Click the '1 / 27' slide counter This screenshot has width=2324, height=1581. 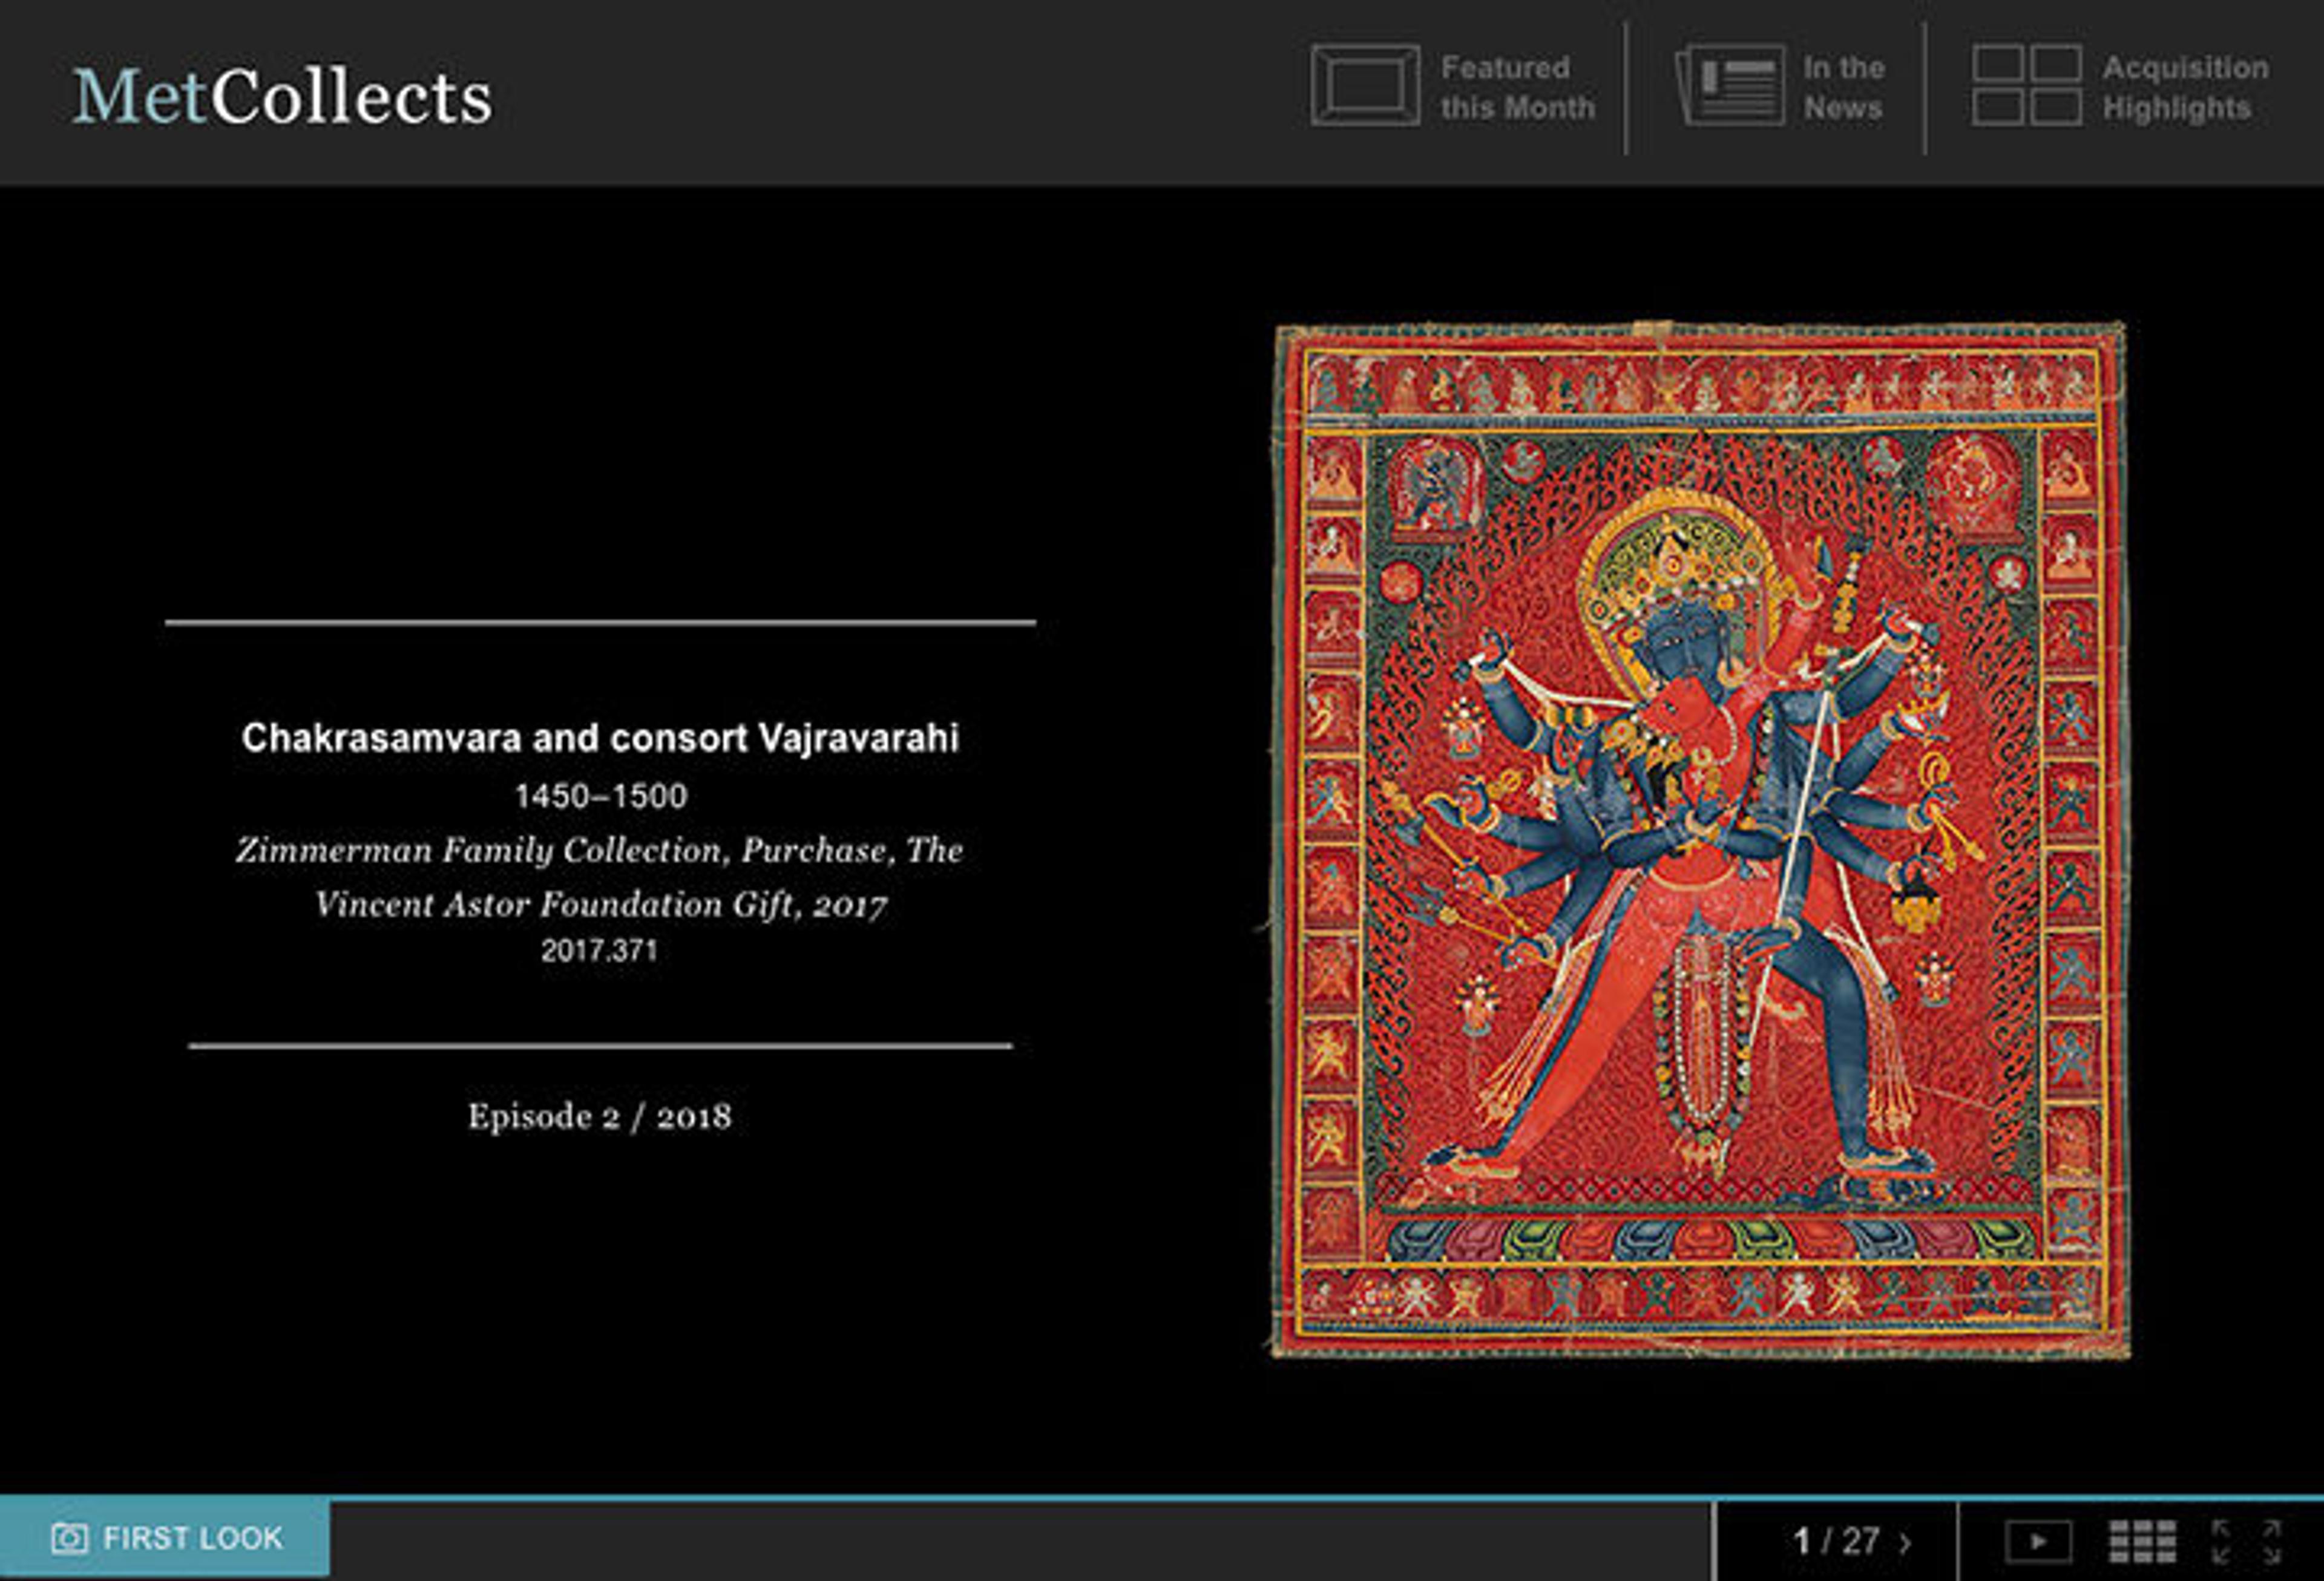[x=1835, y=1541]
